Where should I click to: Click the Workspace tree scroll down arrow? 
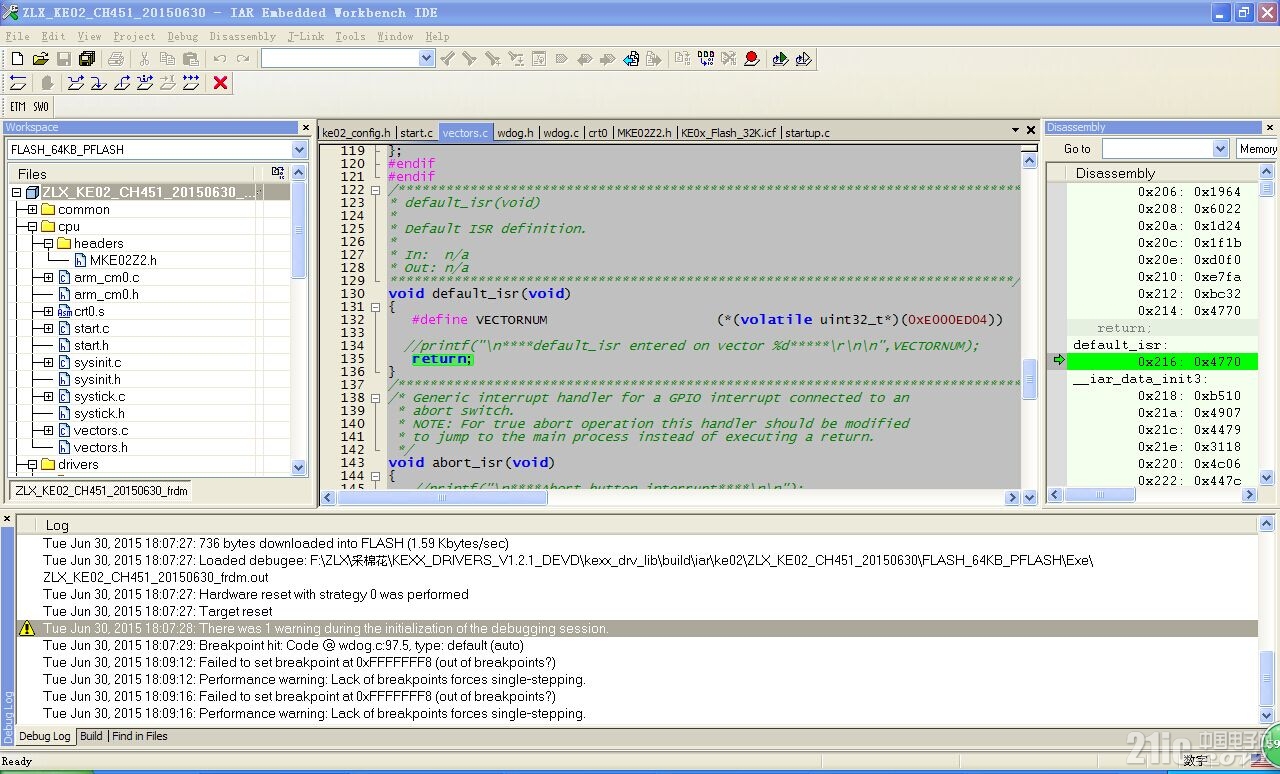(x=298, y=467)
